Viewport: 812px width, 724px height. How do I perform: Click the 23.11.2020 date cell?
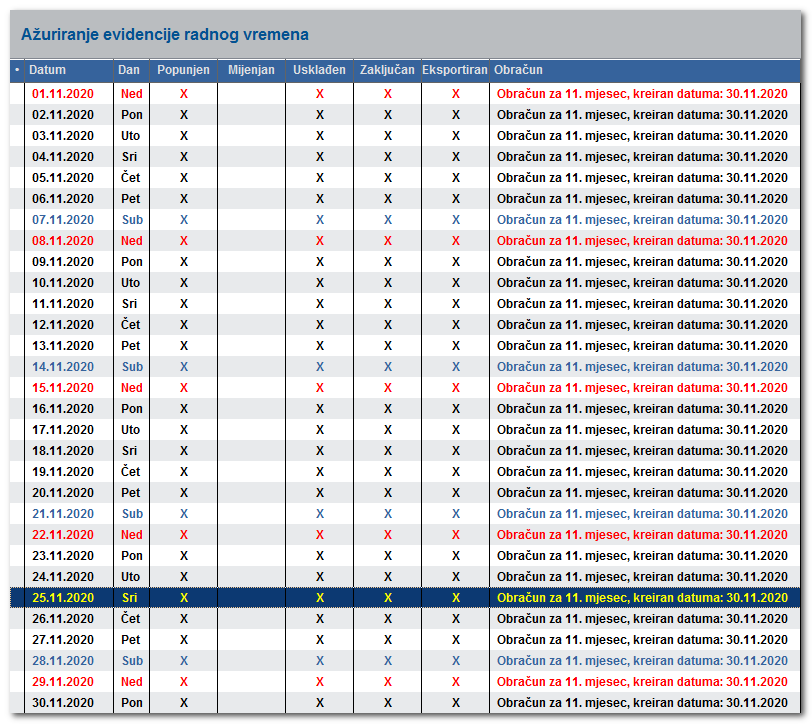[x=63, y=556]
